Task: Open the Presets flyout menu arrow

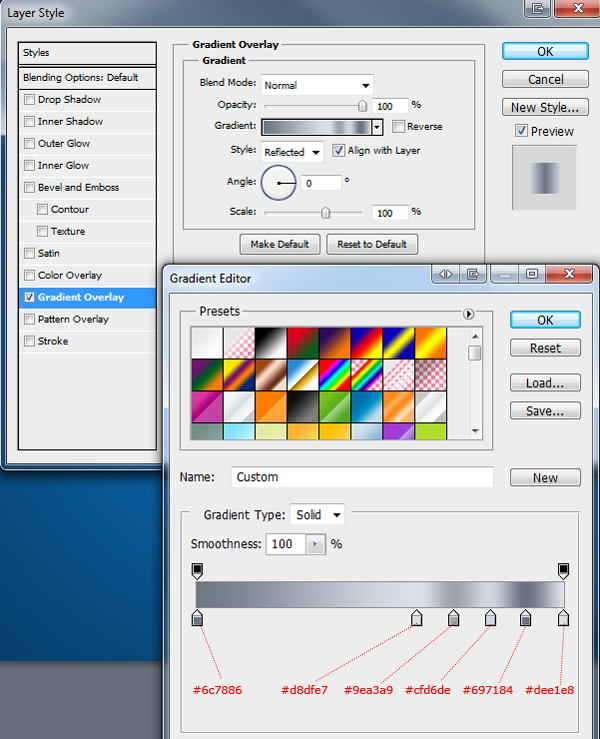Action: (468, 314)
